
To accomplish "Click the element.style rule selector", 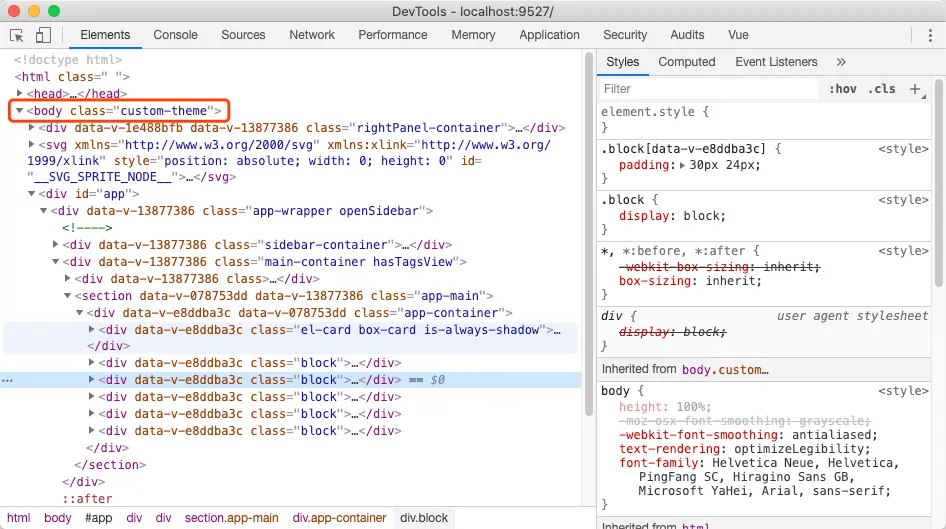I will [647, 112].
